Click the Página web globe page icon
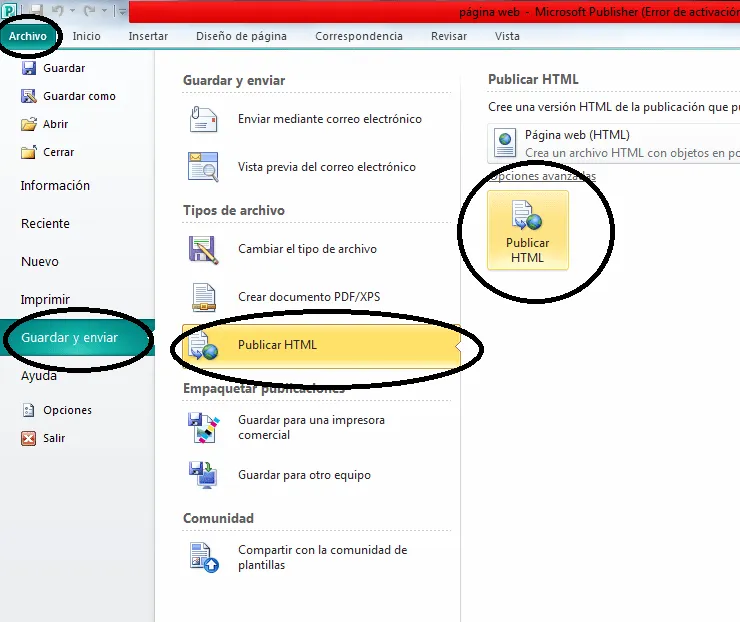 pyautogui.click(x=505, y=144)
